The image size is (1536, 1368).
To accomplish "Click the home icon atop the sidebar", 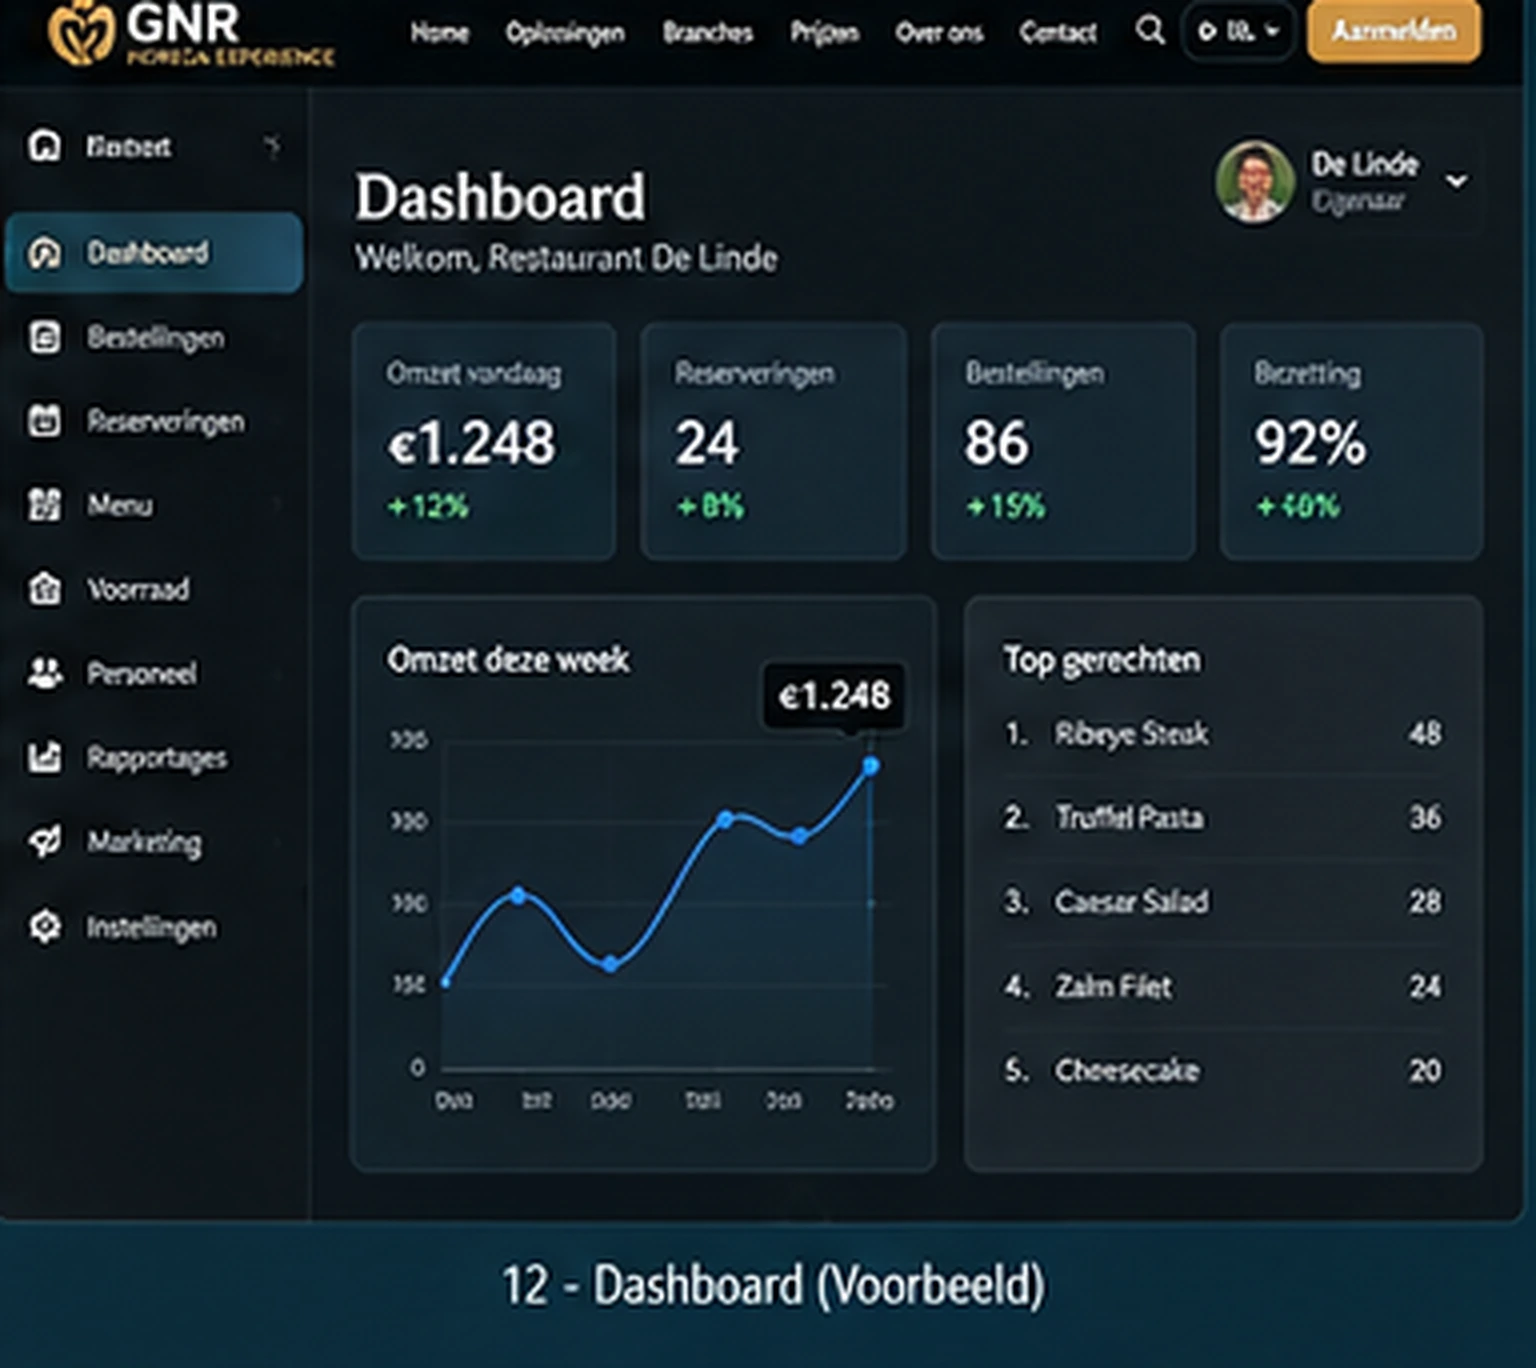I will coord(45,146).
